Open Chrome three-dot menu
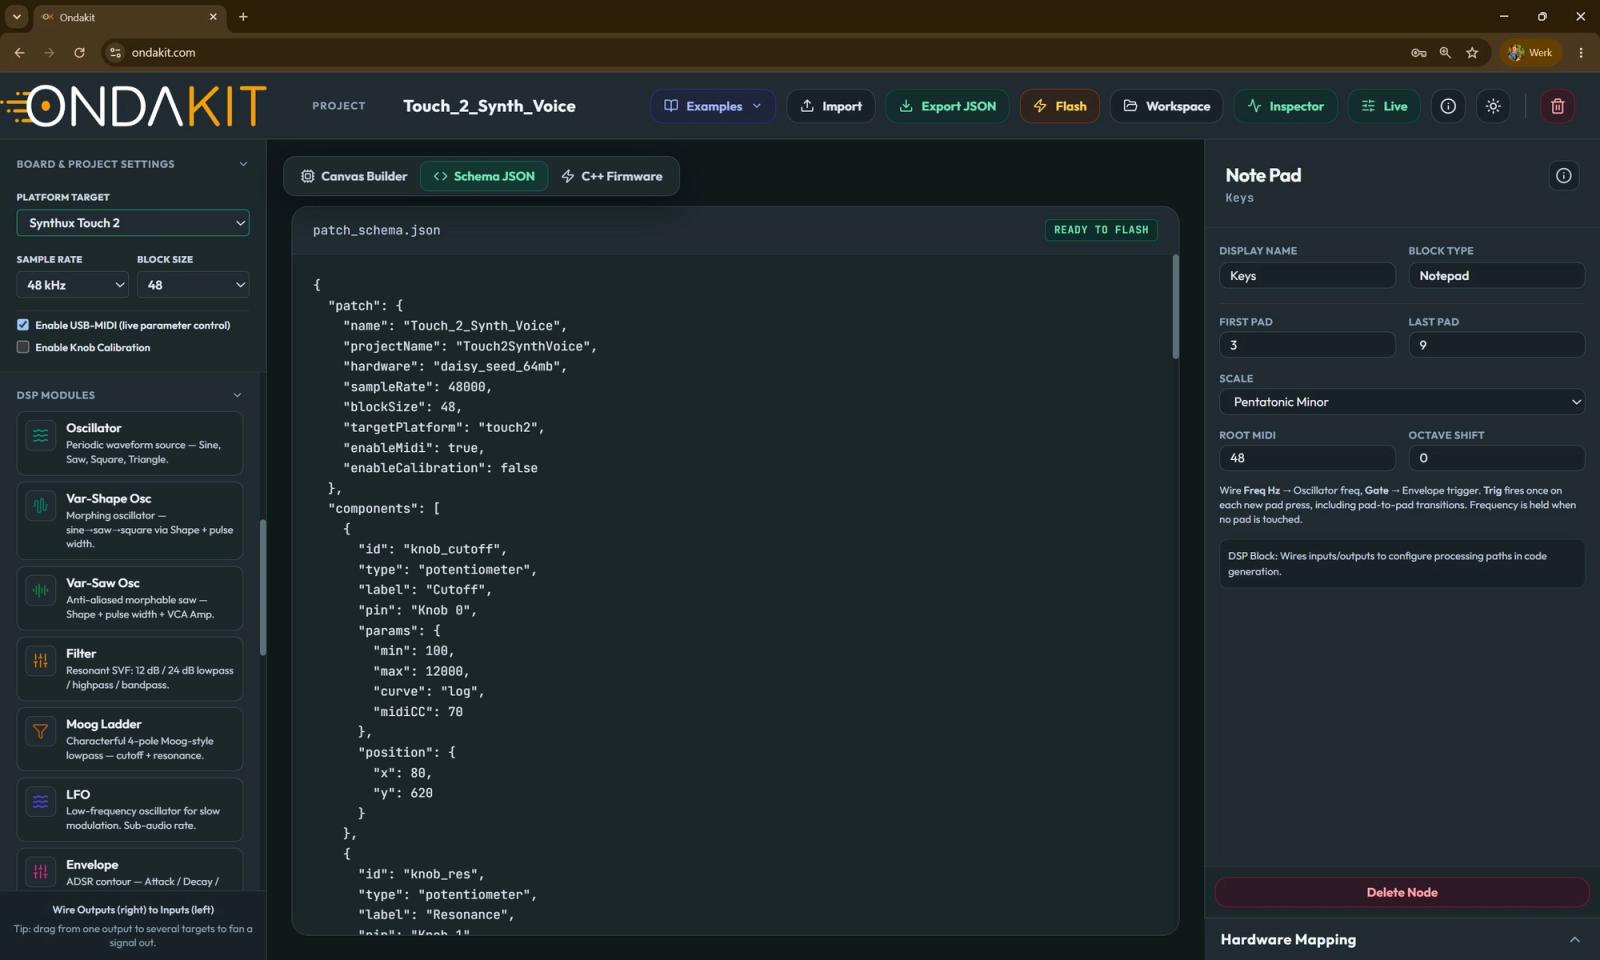Viewport: 1600px width, 960px height. tap(1581, 52)
